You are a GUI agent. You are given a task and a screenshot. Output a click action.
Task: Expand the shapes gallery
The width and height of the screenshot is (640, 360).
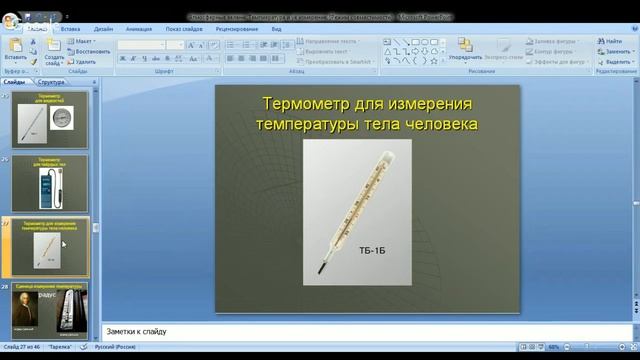[x=443, y=61]
